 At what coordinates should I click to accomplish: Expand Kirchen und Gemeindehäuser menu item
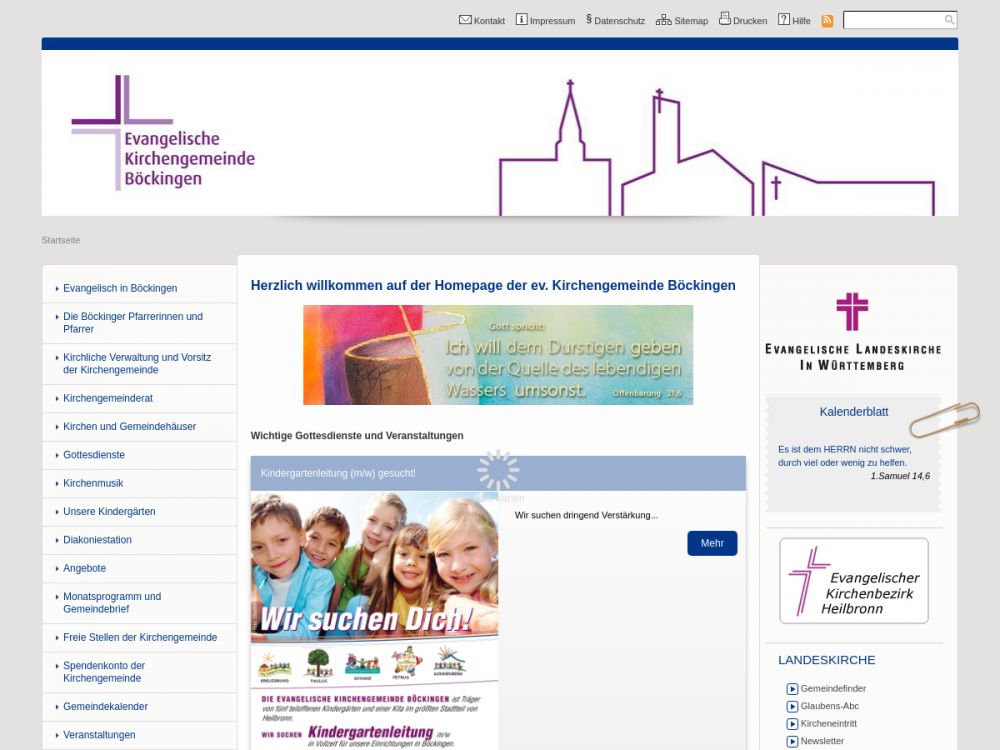click(x=129, y=427)
